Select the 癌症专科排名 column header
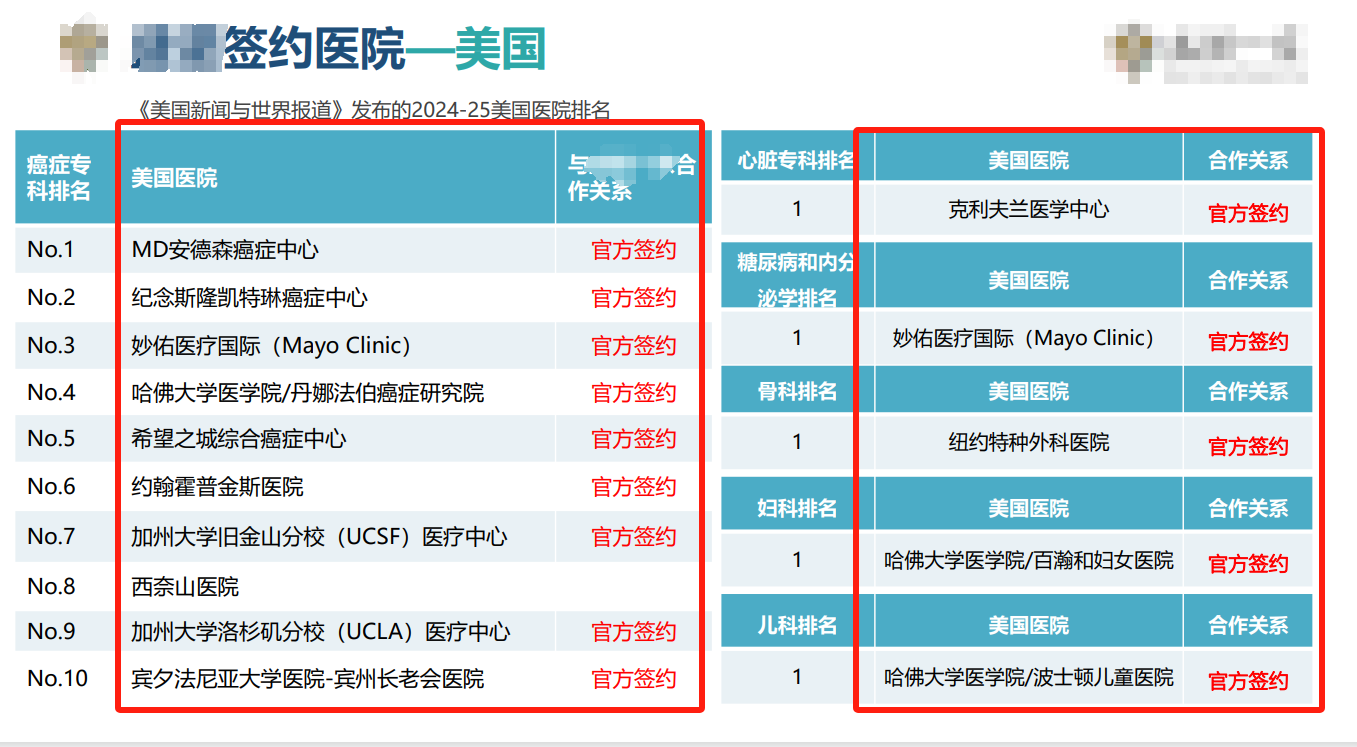This screenshot has width=1357, height=747. click(59, 178)
